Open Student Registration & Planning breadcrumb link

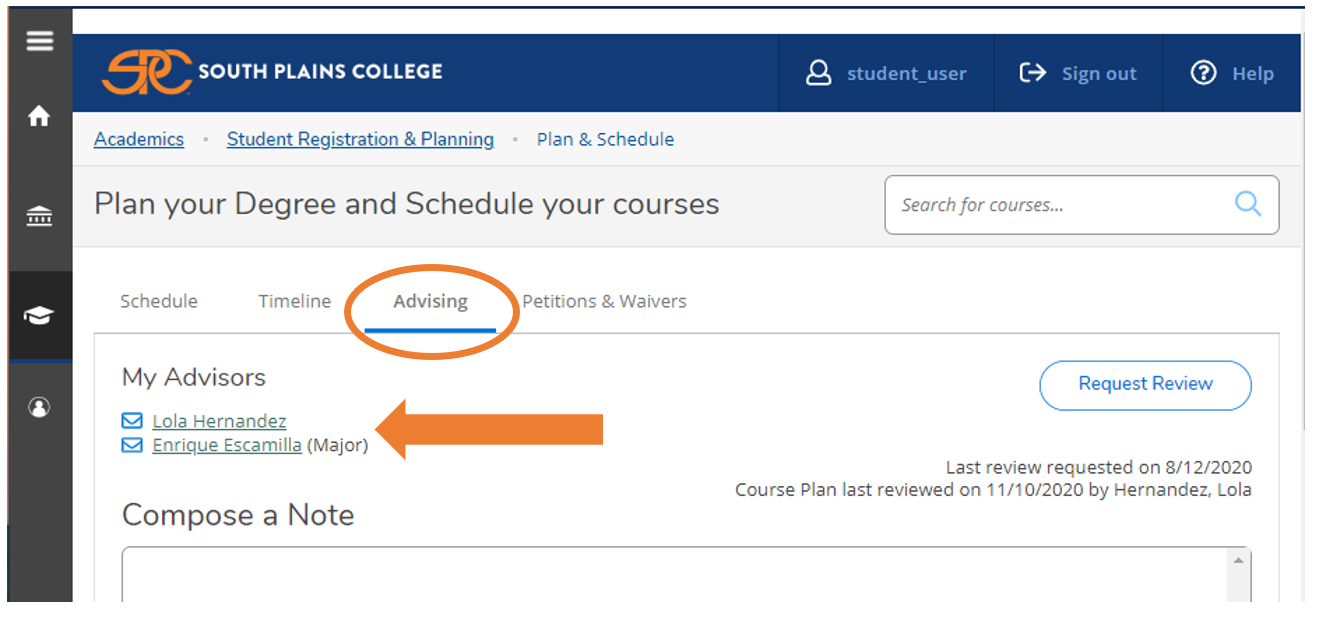(360, 139)
